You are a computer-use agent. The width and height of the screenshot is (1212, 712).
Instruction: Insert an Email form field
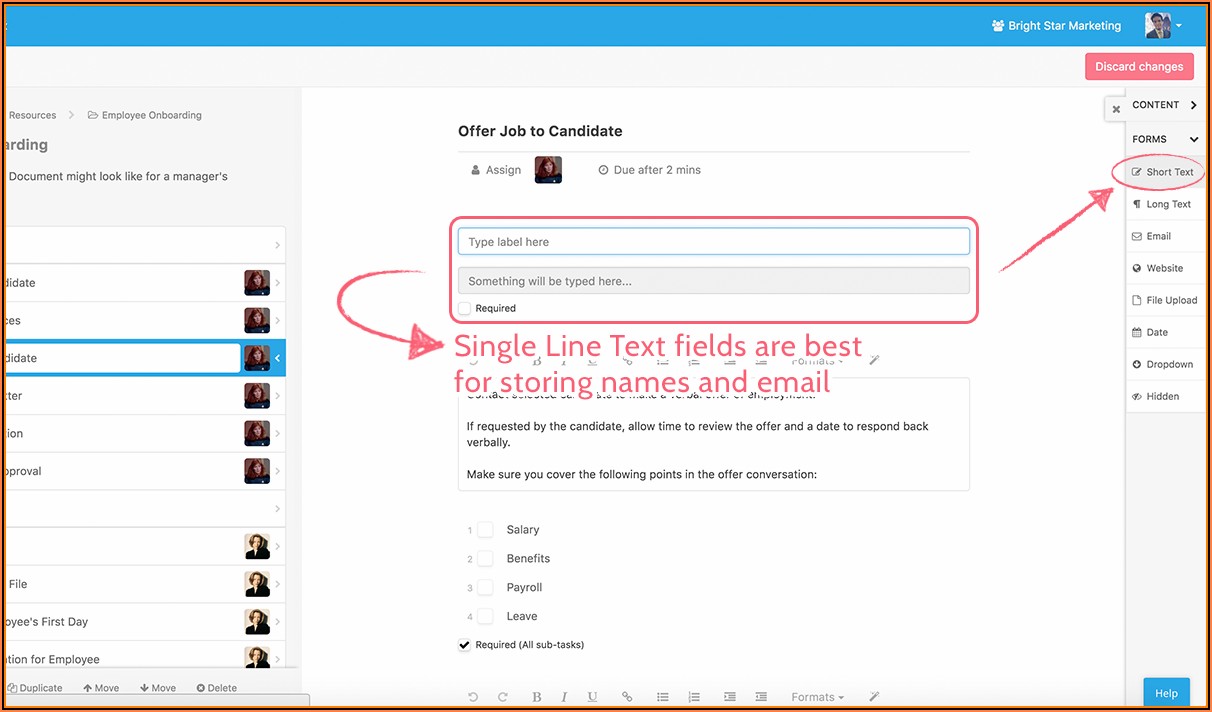1157,236
